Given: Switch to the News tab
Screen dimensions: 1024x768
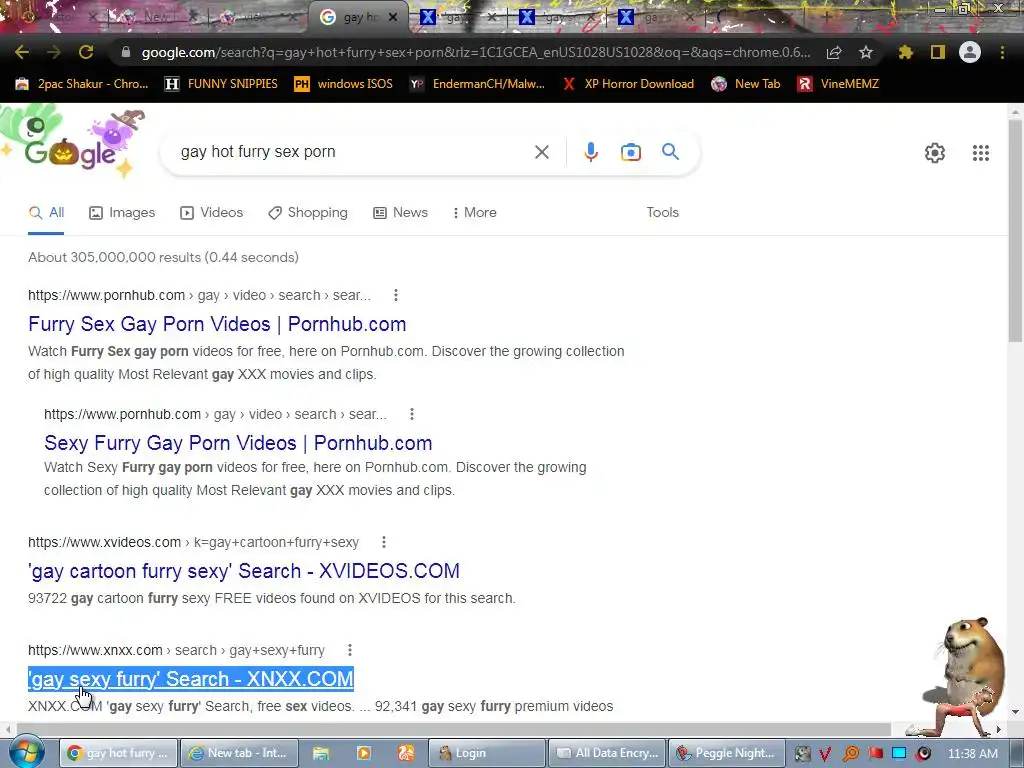Looking at the screenshot, I should (x=400, y=213).
